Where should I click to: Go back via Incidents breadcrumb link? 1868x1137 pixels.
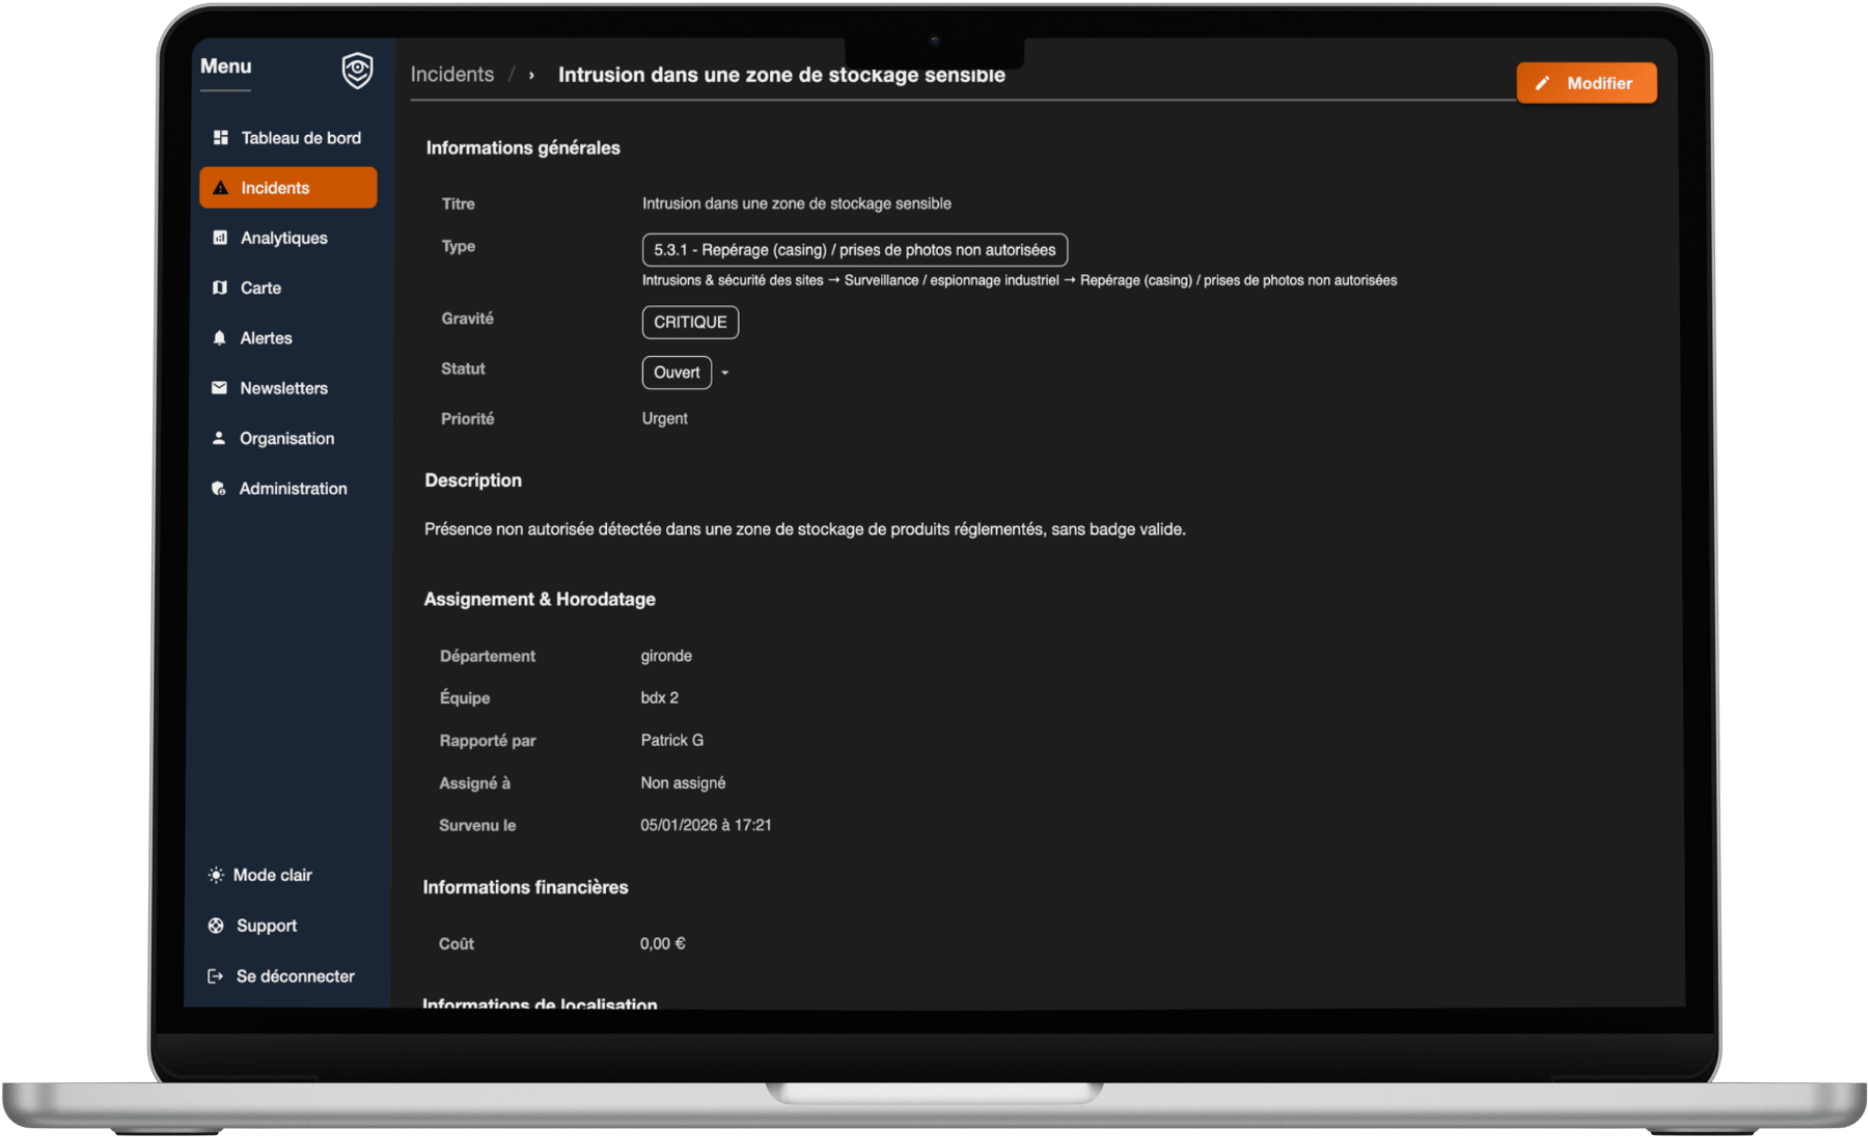click(452, 75)
